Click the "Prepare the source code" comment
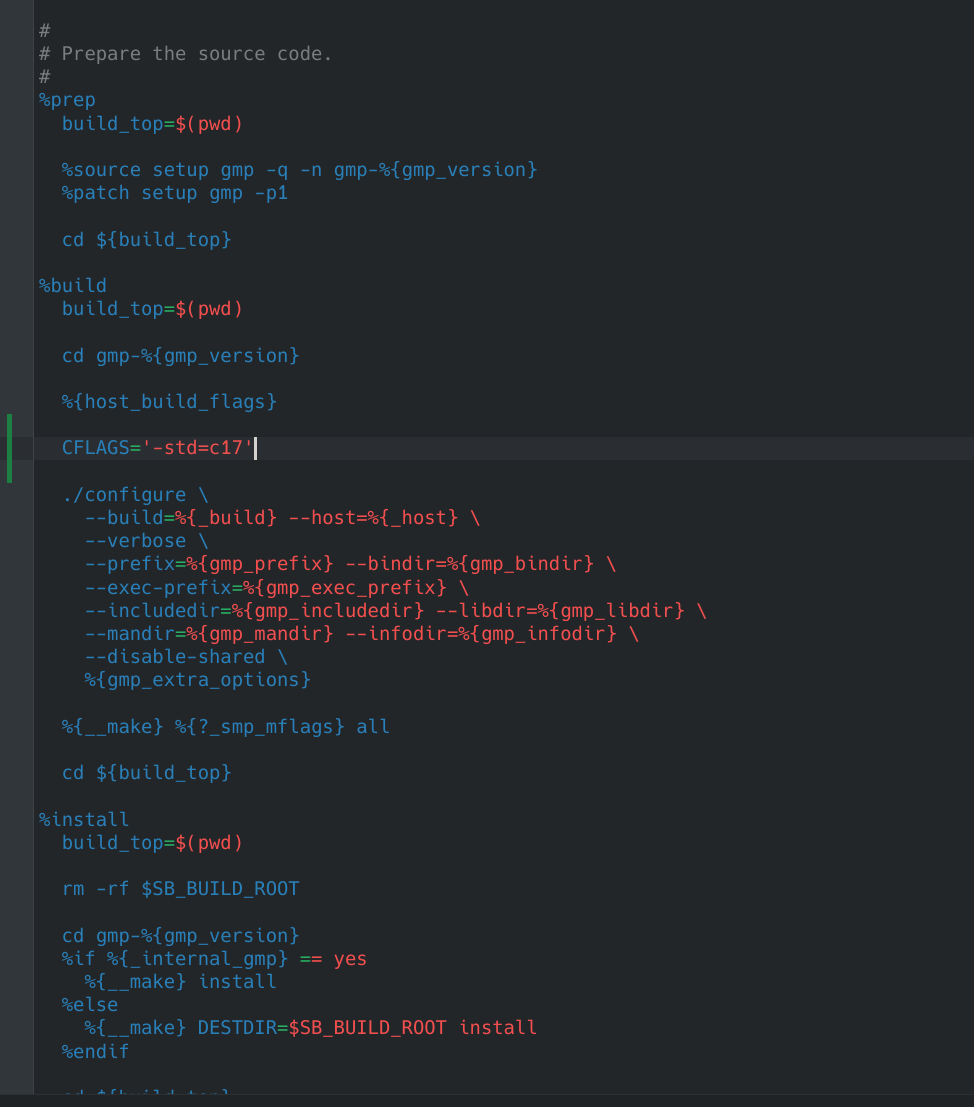 (196, 54)
